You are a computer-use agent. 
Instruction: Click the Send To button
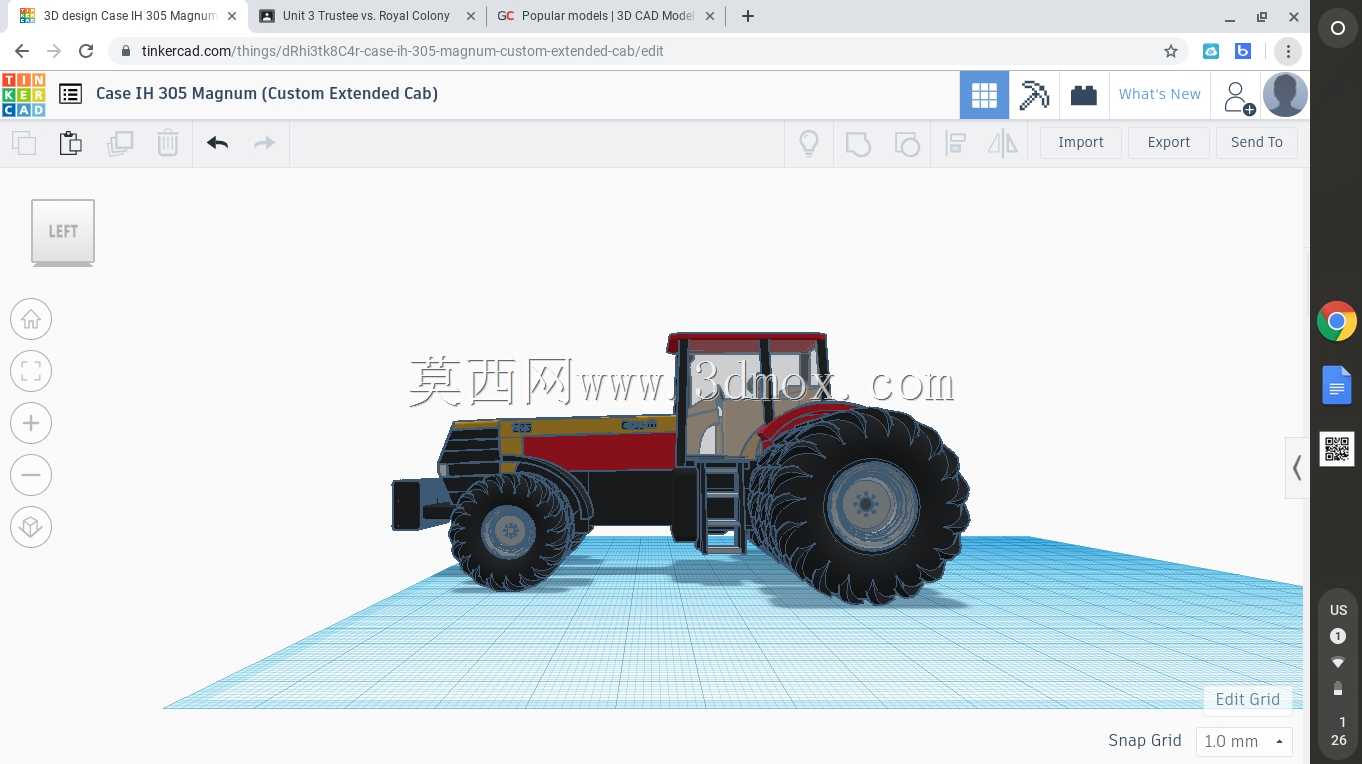point(1257,142)
